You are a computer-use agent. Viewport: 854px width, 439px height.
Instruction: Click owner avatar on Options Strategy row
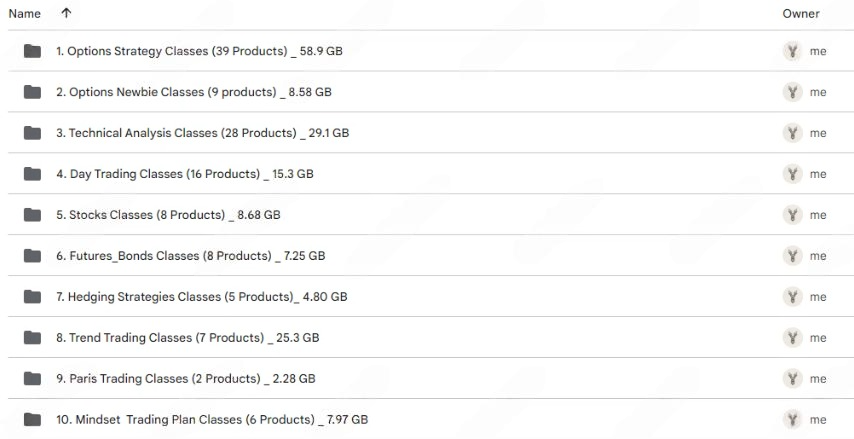click(x=793, y=51)
